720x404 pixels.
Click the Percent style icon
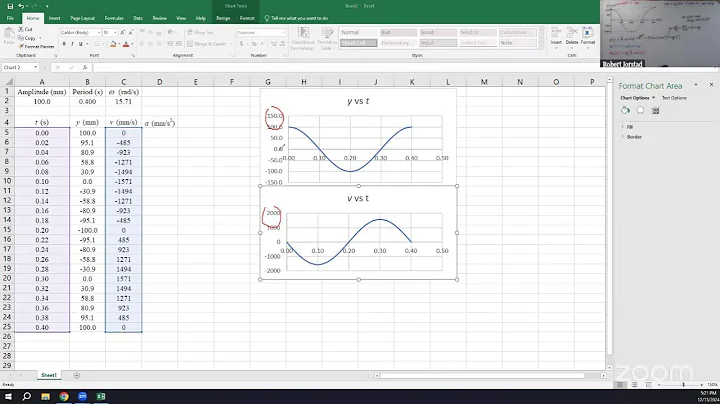pos(254,44)
